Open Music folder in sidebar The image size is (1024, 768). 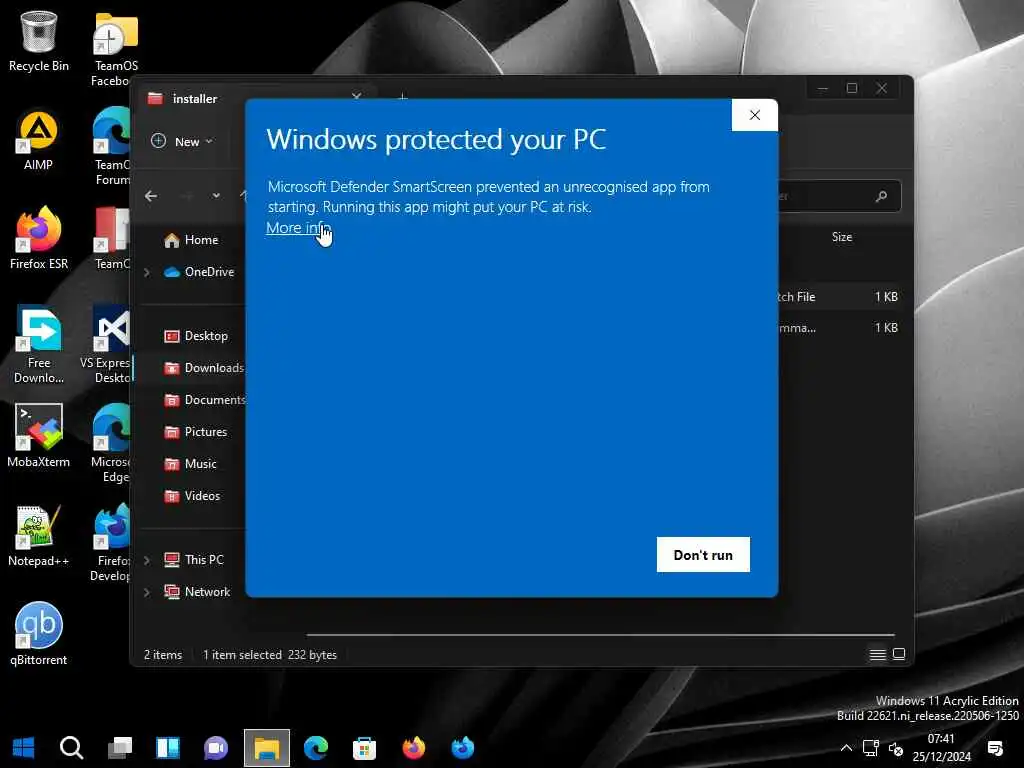point(190,464)
